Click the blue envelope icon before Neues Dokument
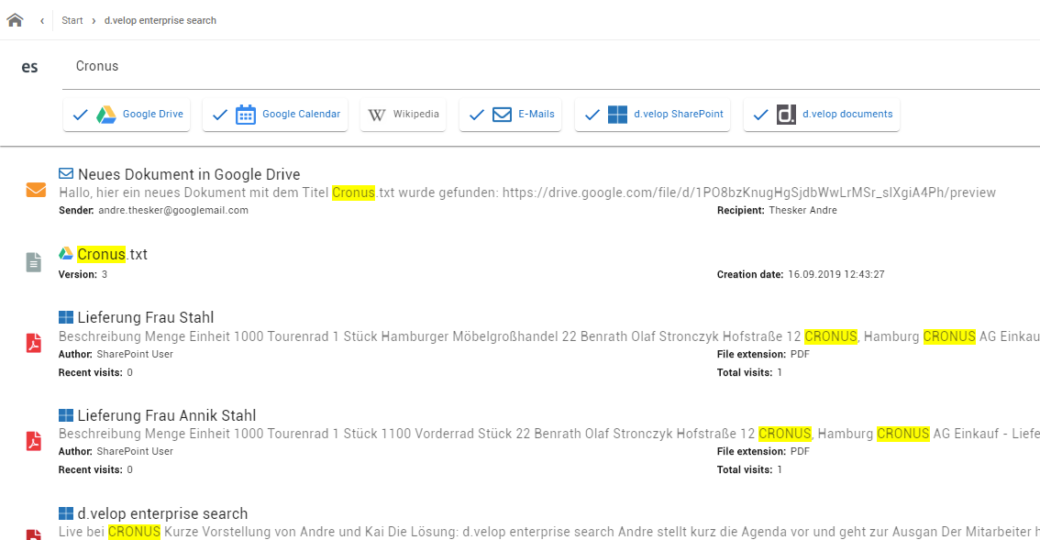Screen dimensions: 1040x540 66,174
